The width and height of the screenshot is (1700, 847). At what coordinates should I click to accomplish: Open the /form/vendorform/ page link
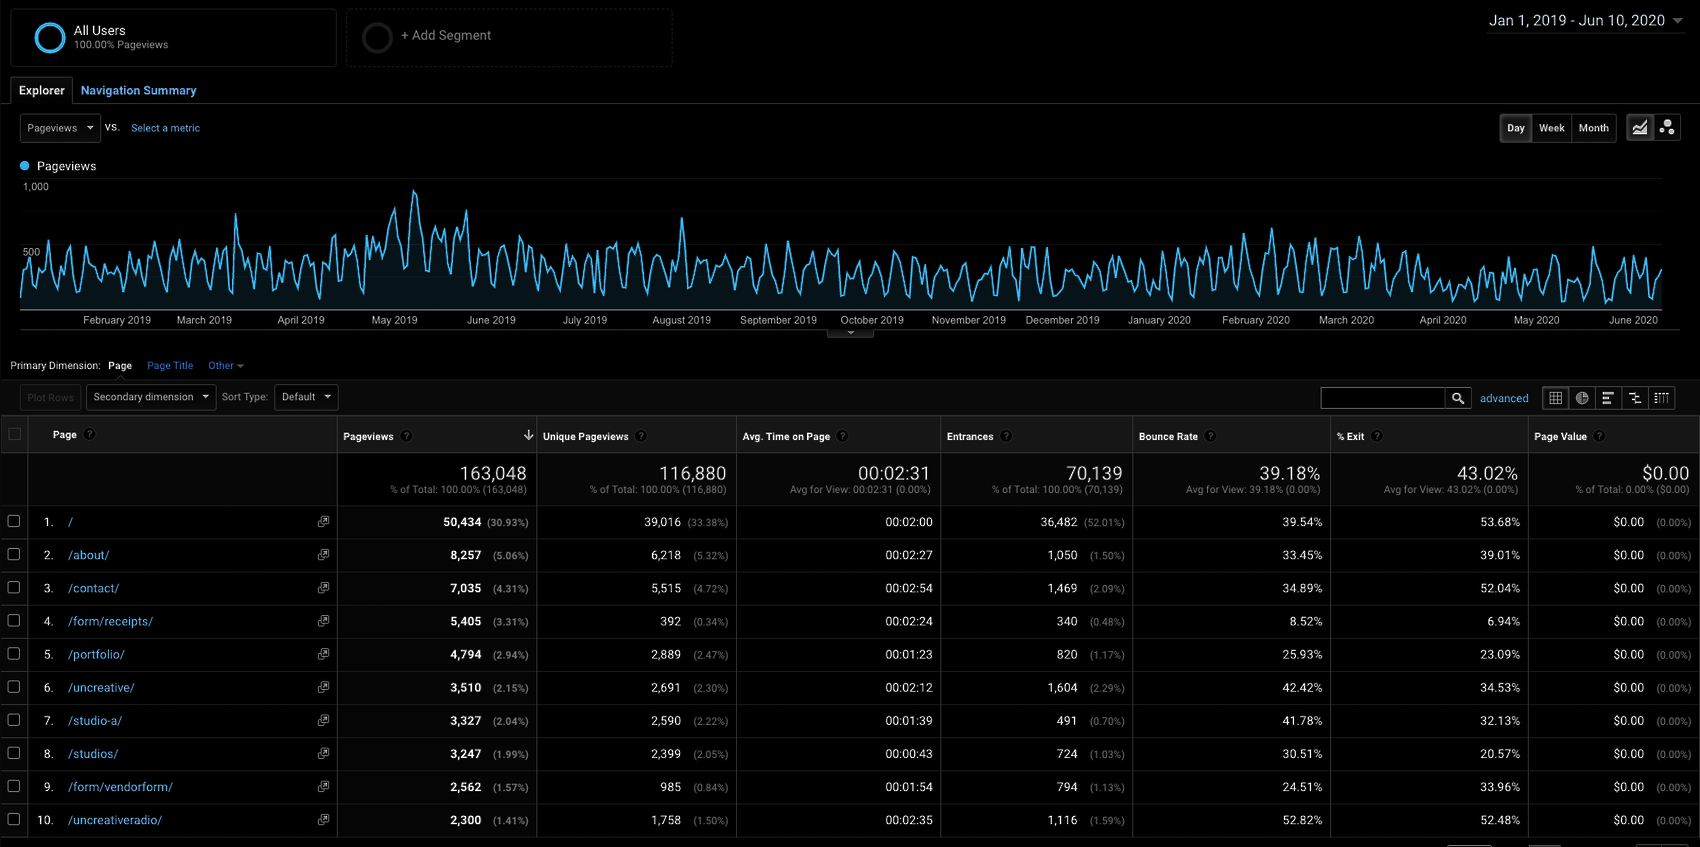pyautogui.click(x=120, y=787)
